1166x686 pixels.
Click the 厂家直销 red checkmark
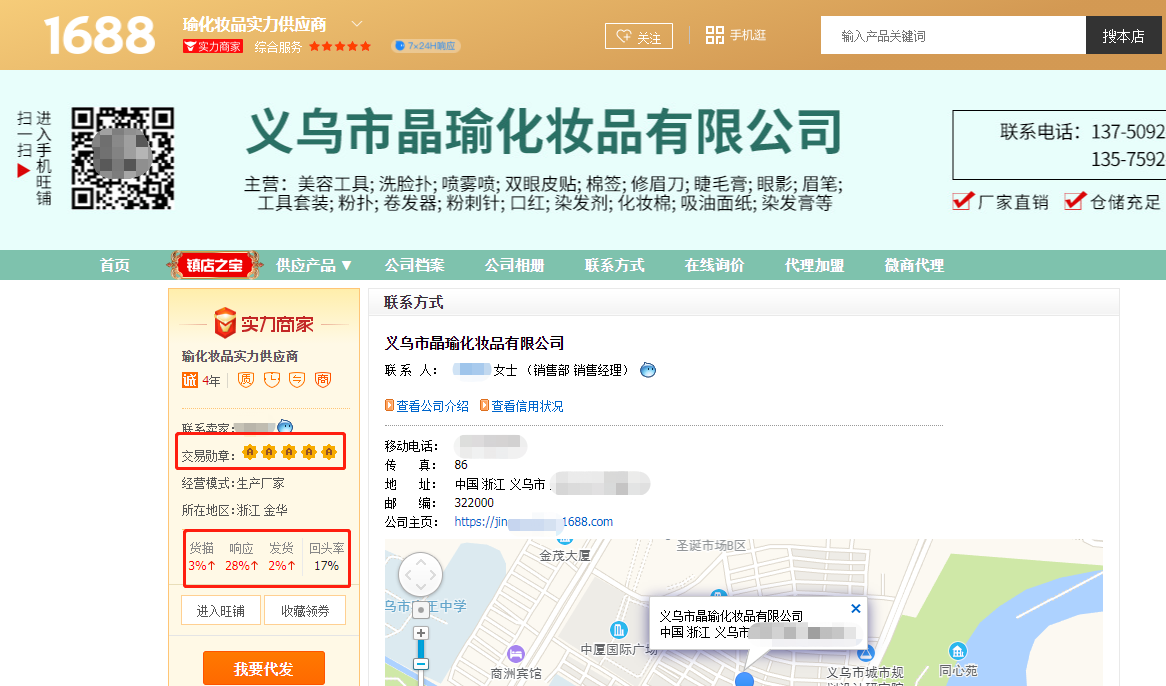tap(962, 201)
